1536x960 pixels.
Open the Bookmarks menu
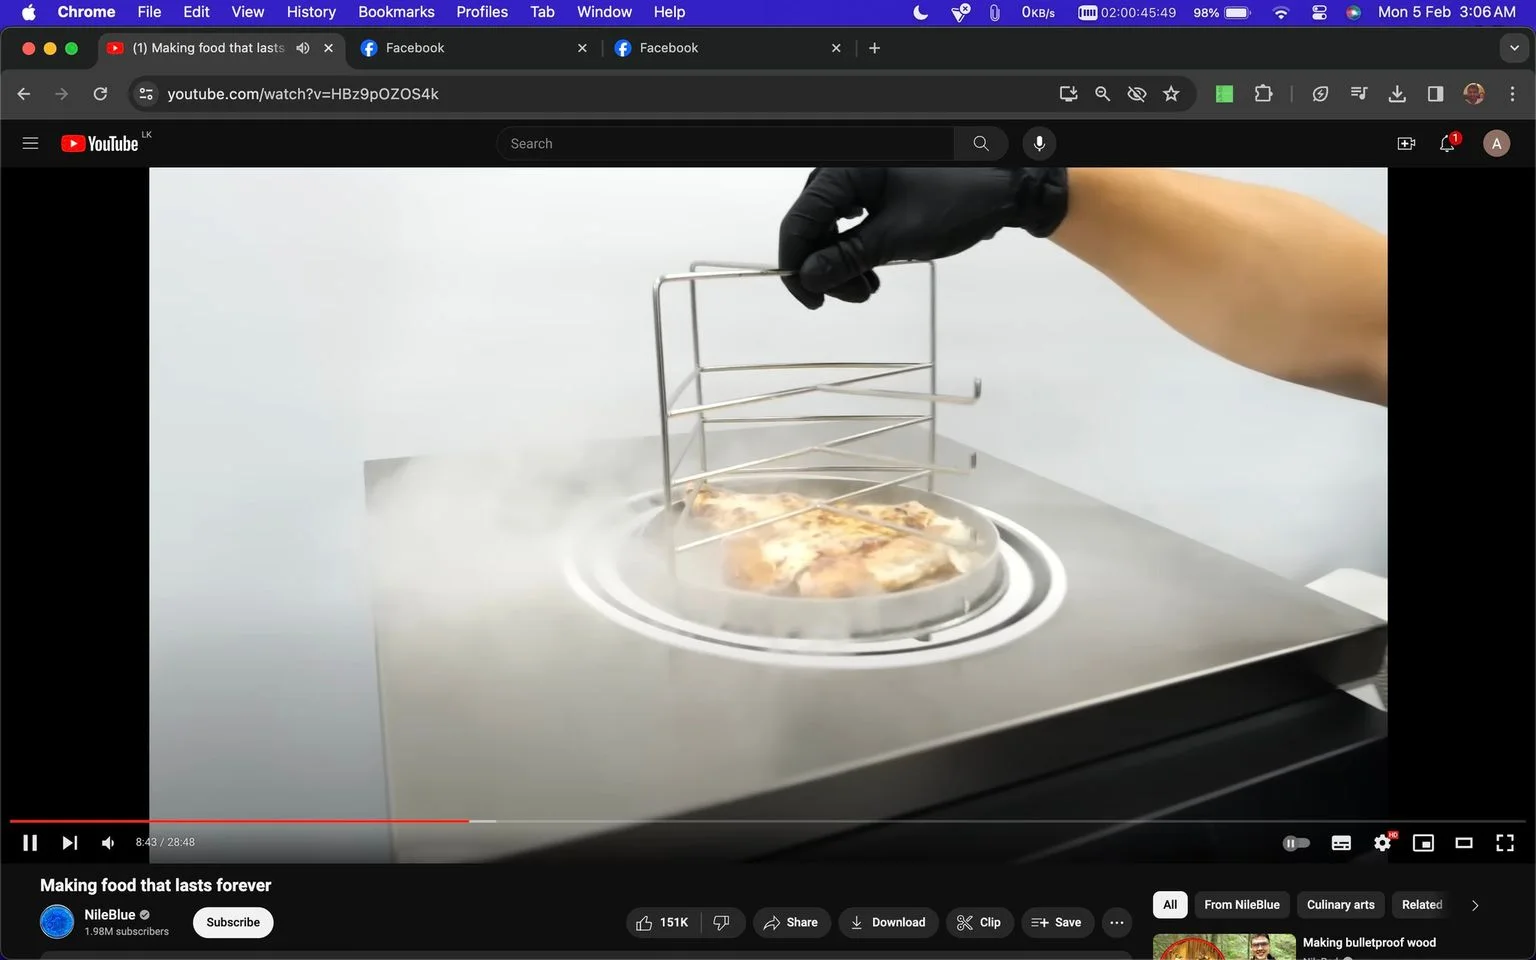click(x=396, y=12)
